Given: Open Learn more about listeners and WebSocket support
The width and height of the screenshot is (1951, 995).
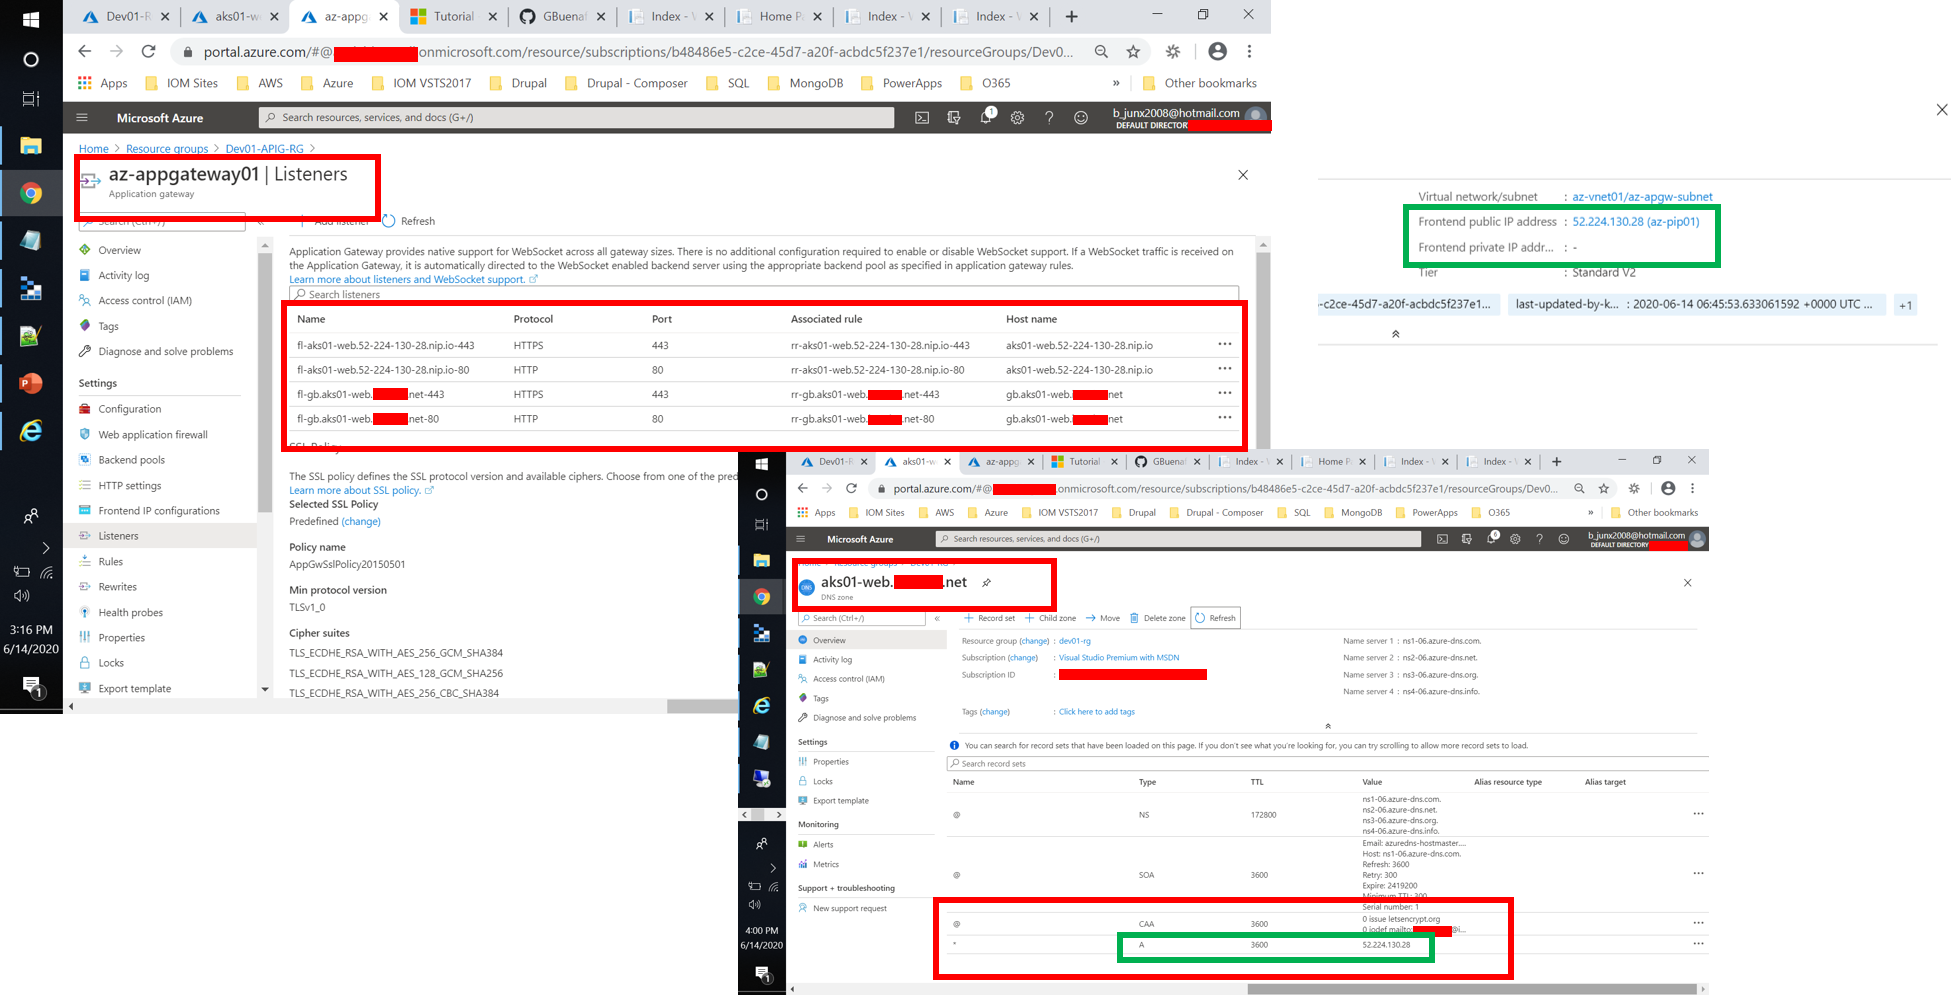Looking at the screenshot, I should click(x=413, y=279).
